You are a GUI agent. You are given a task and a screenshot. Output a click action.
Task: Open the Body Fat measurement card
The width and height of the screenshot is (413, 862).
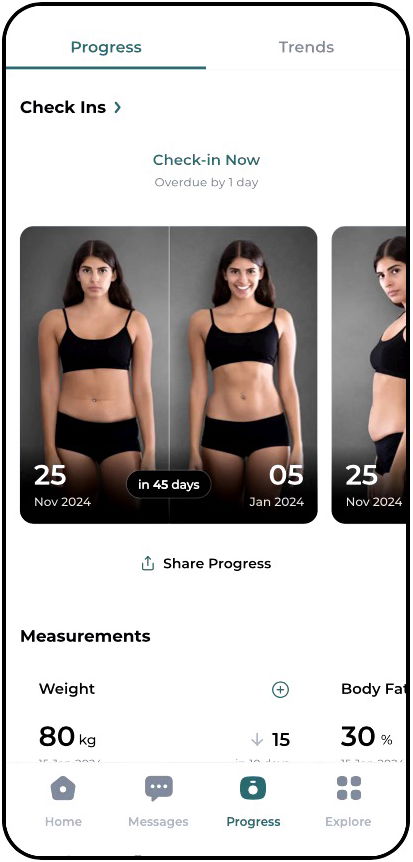[370, 717]
